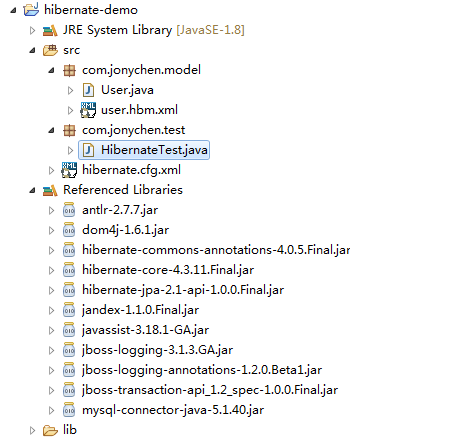Click the Referenced Libraries books icon

pos(50,190)
